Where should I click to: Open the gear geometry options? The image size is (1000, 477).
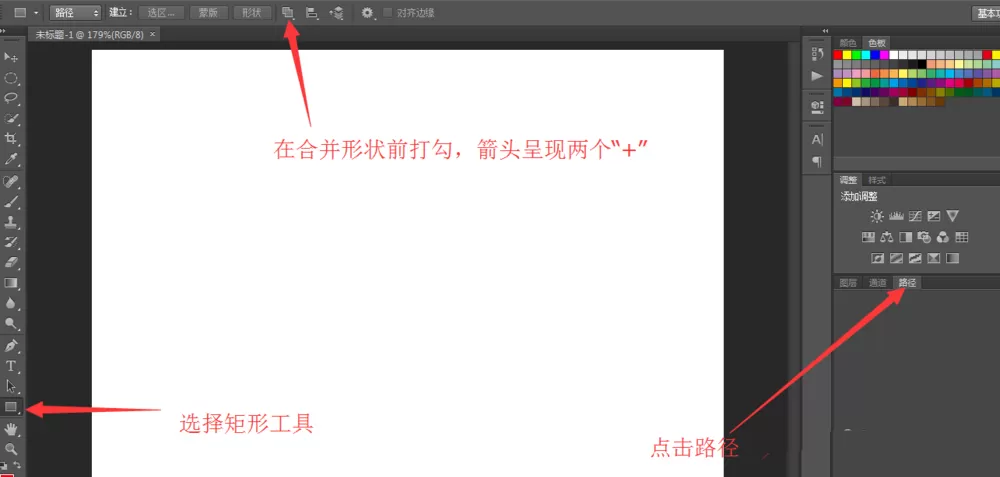point(368,12)
